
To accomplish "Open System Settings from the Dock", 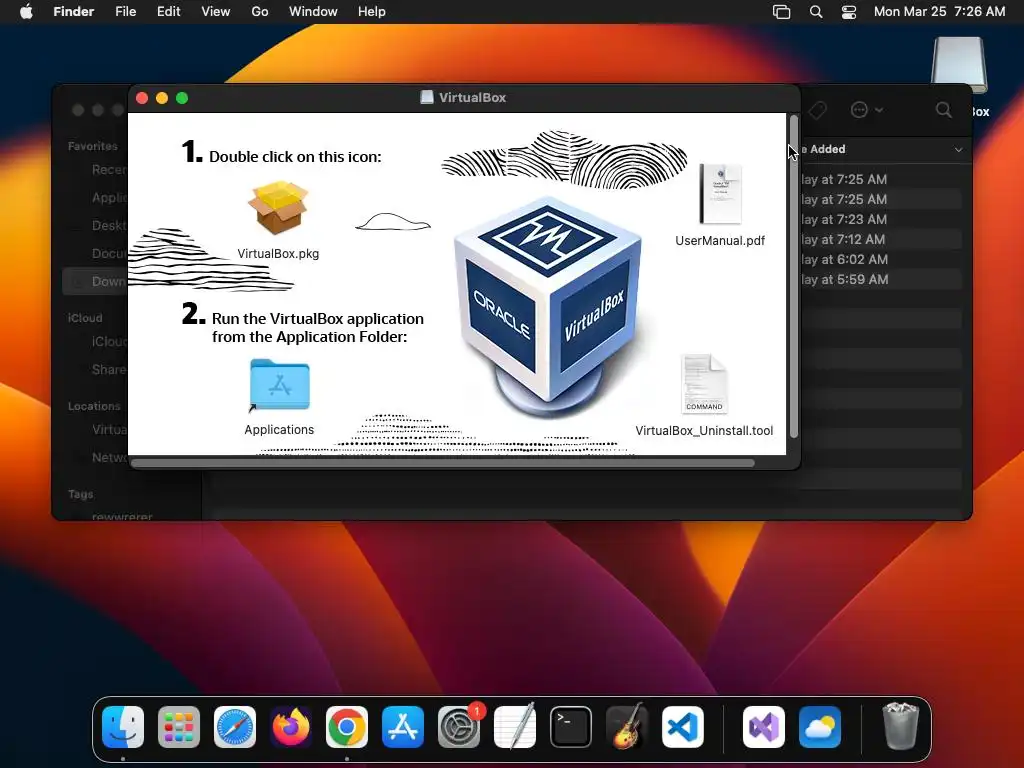I will click(x=459, y=727).
